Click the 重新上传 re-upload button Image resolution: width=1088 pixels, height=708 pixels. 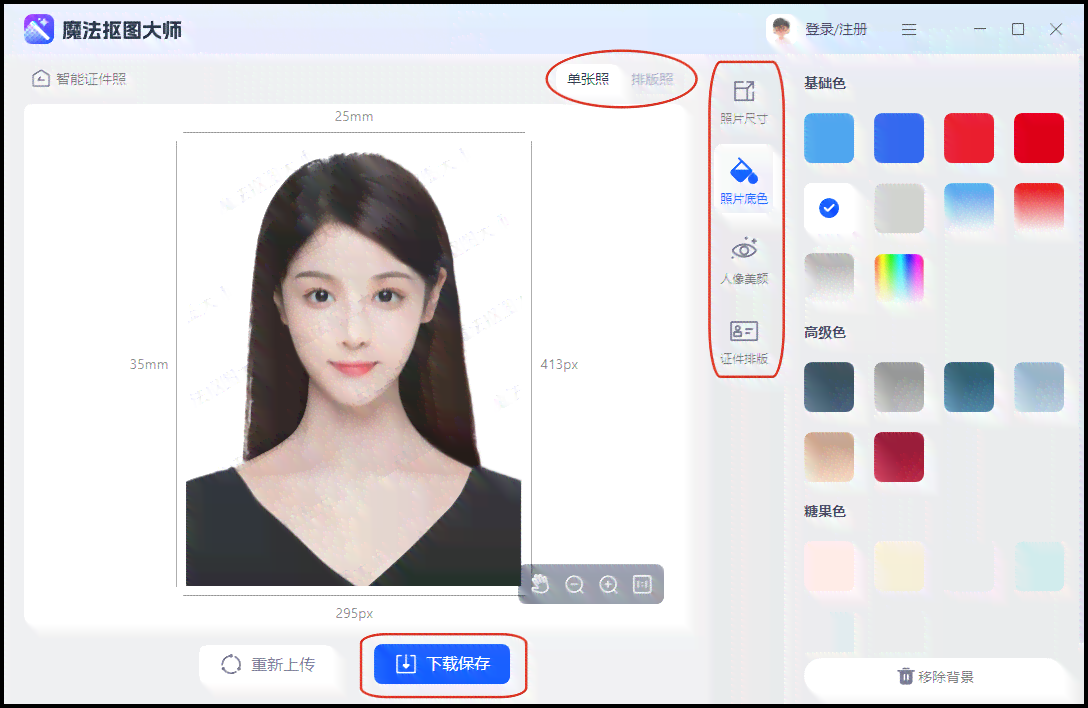click(269, 664)
